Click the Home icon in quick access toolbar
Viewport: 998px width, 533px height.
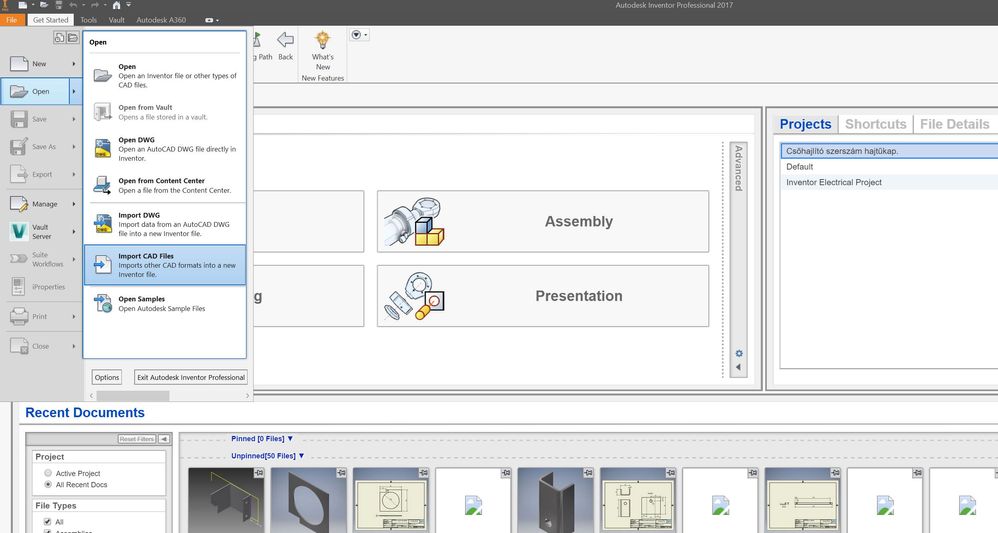coord(116,5)
